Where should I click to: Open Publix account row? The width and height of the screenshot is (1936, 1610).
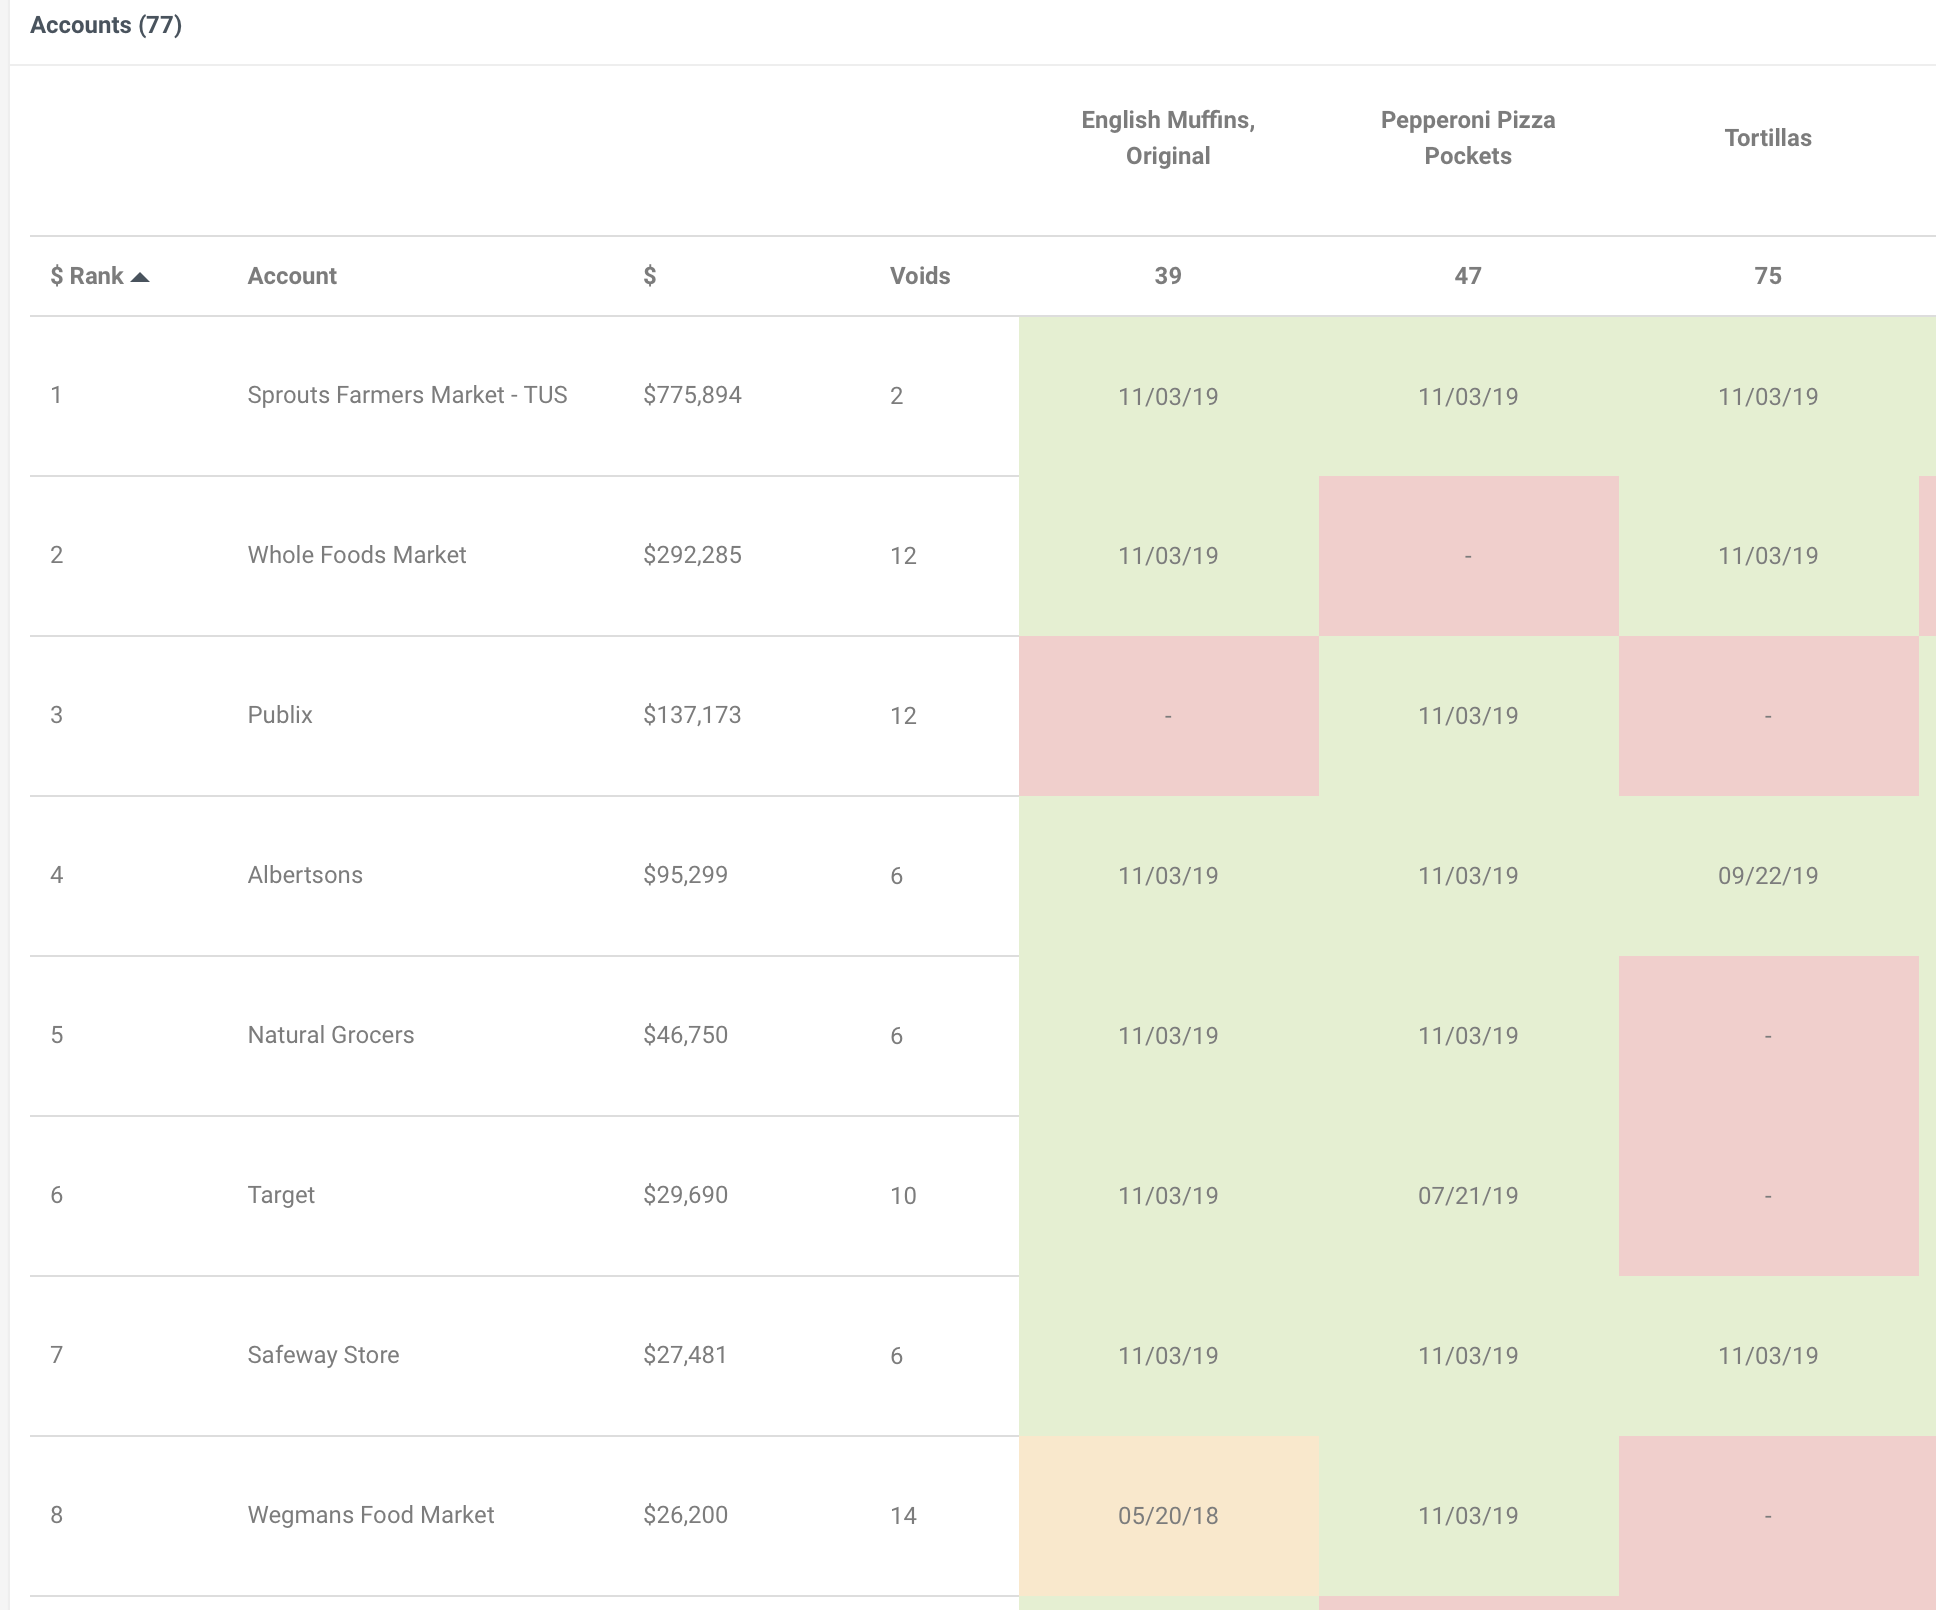tap(524, 716)
